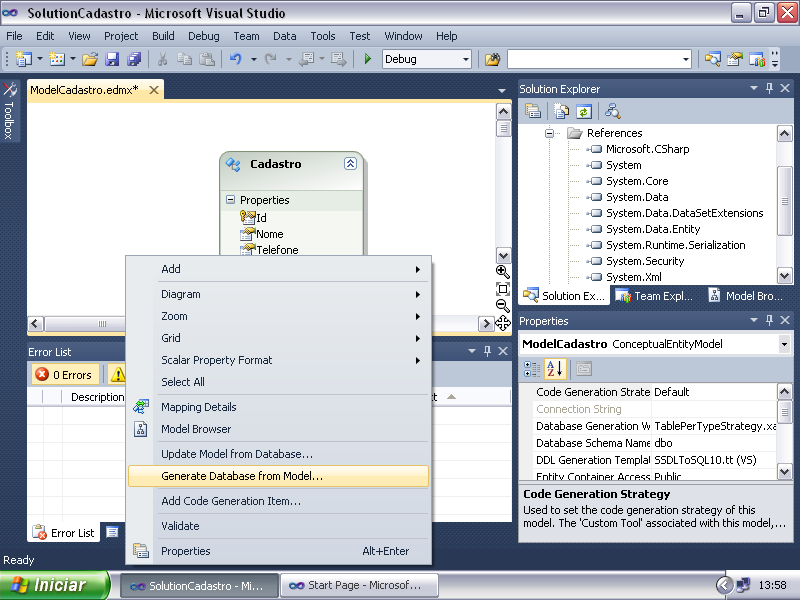Click Solution Explorer Refresh icon
The height and width of the screenshot is (600, 800).
(584, 111)
